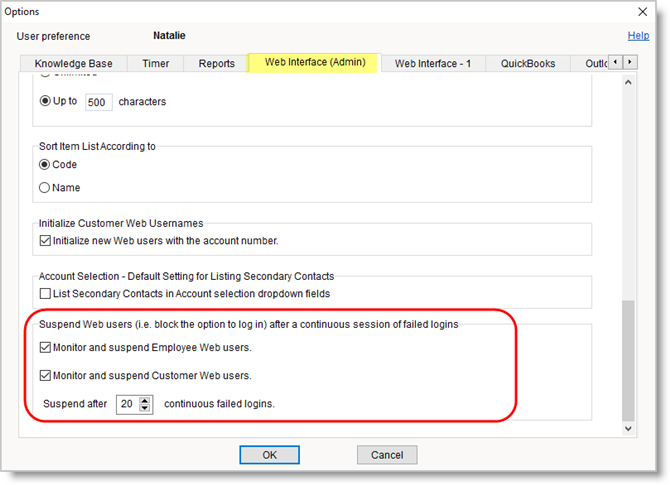Choose the Up to characters option
This screenshot has height=485, width=670.
click(x=45, y=101)
